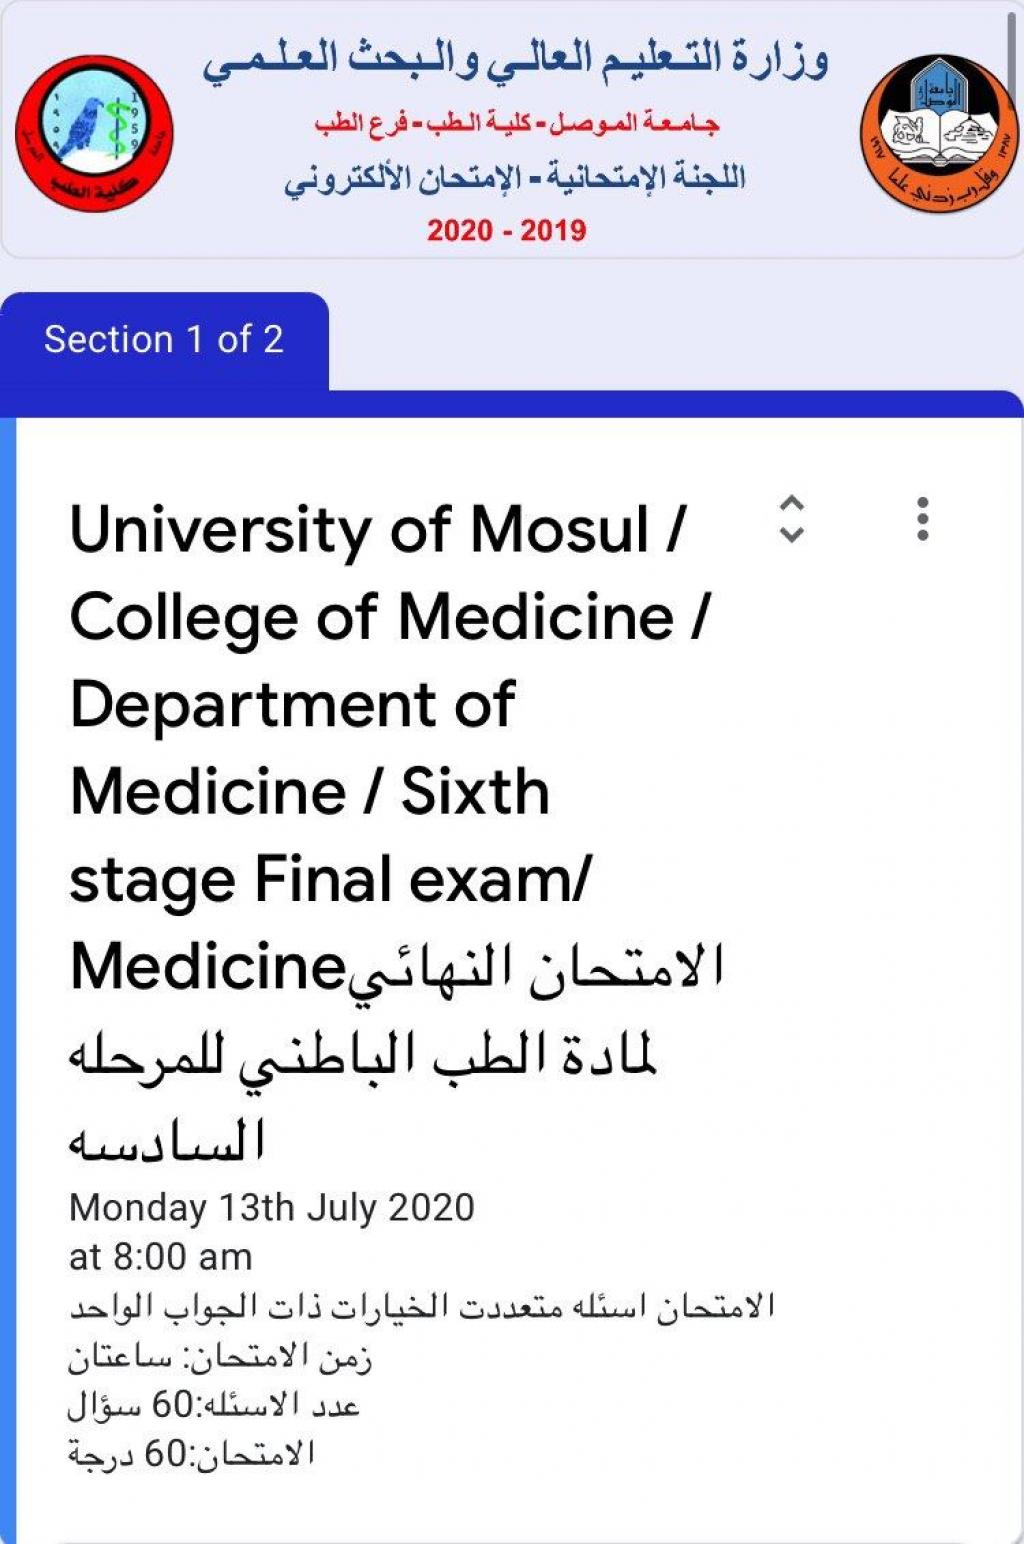Click the "اللجنة الإمتحانية" banner line

tap(515, 178)
